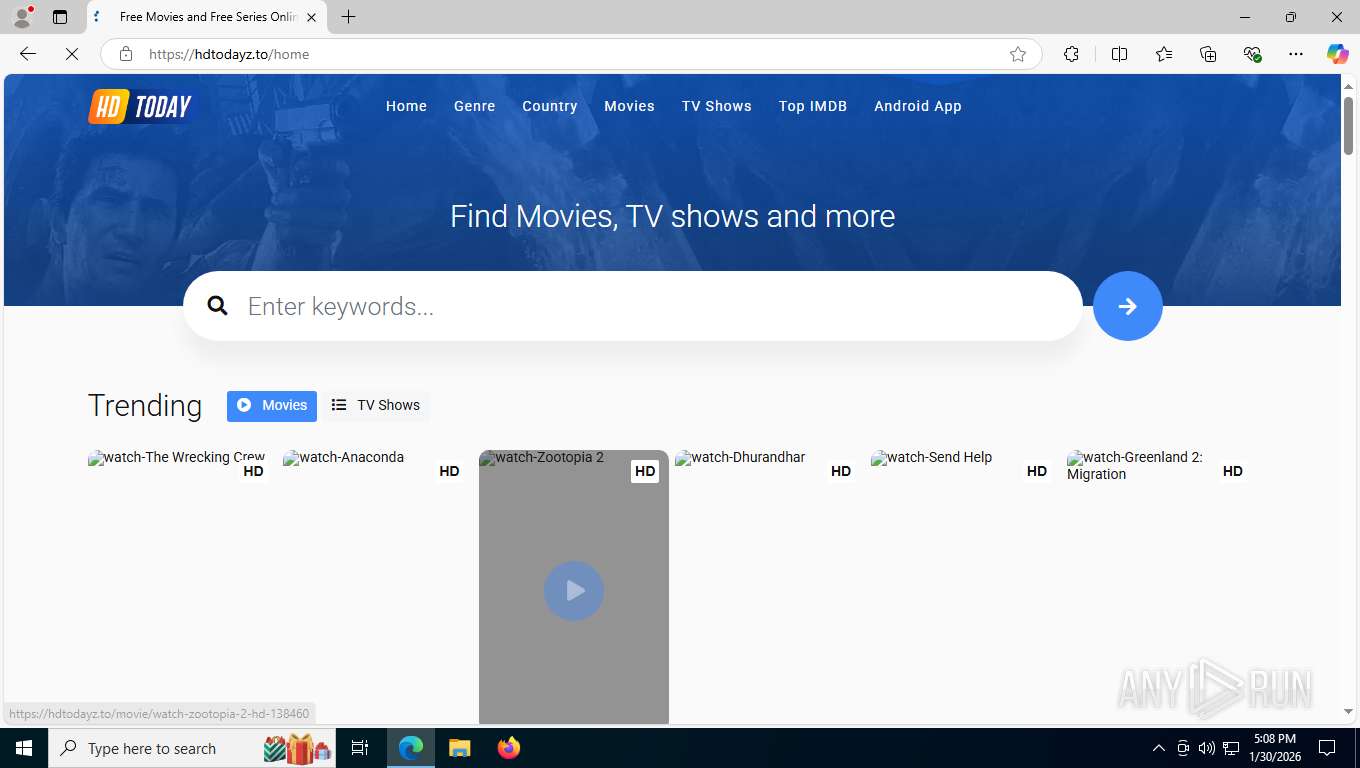Switch Trending to TV Shows tab

point(376,406)
